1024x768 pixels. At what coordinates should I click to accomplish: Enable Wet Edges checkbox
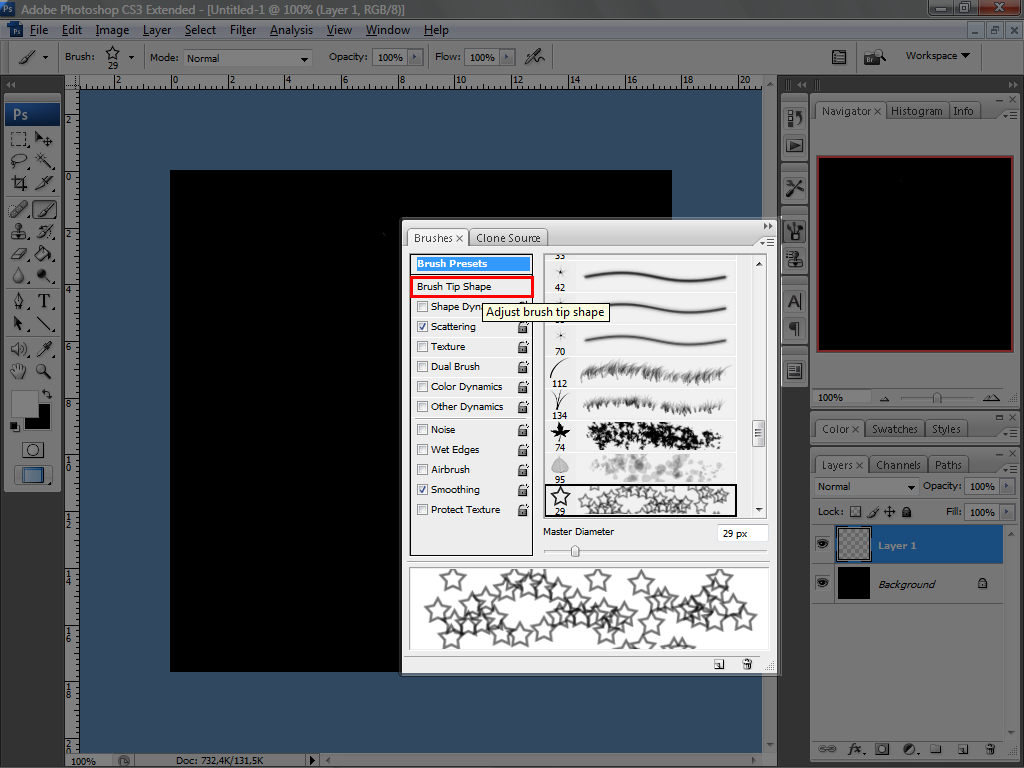pyautogui.click(x=423, y=449)
